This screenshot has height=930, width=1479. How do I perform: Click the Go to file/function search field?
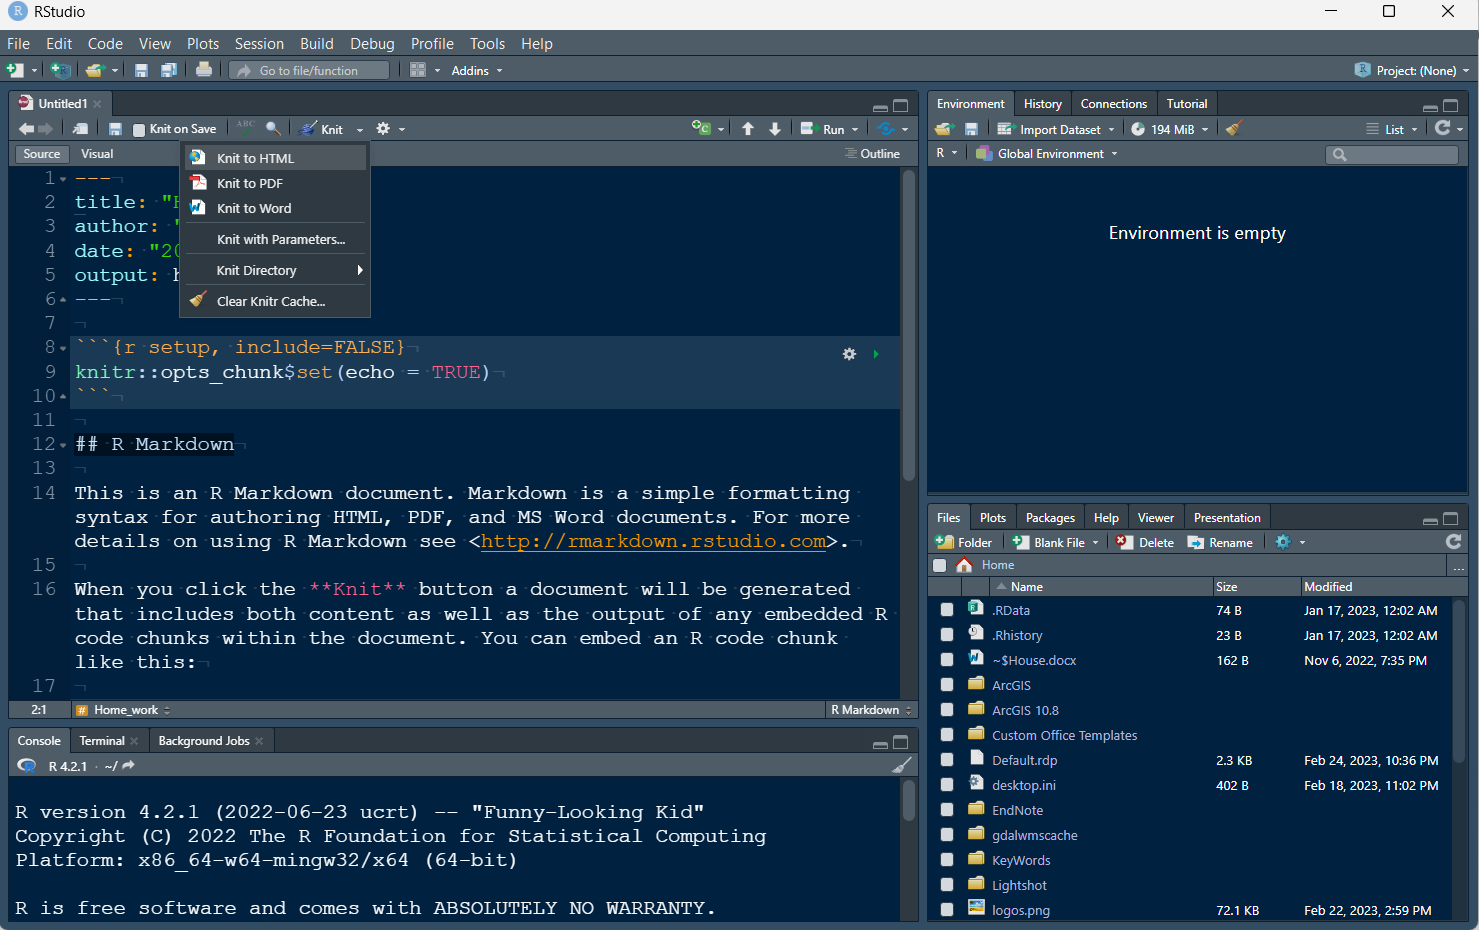click(309, 70)
